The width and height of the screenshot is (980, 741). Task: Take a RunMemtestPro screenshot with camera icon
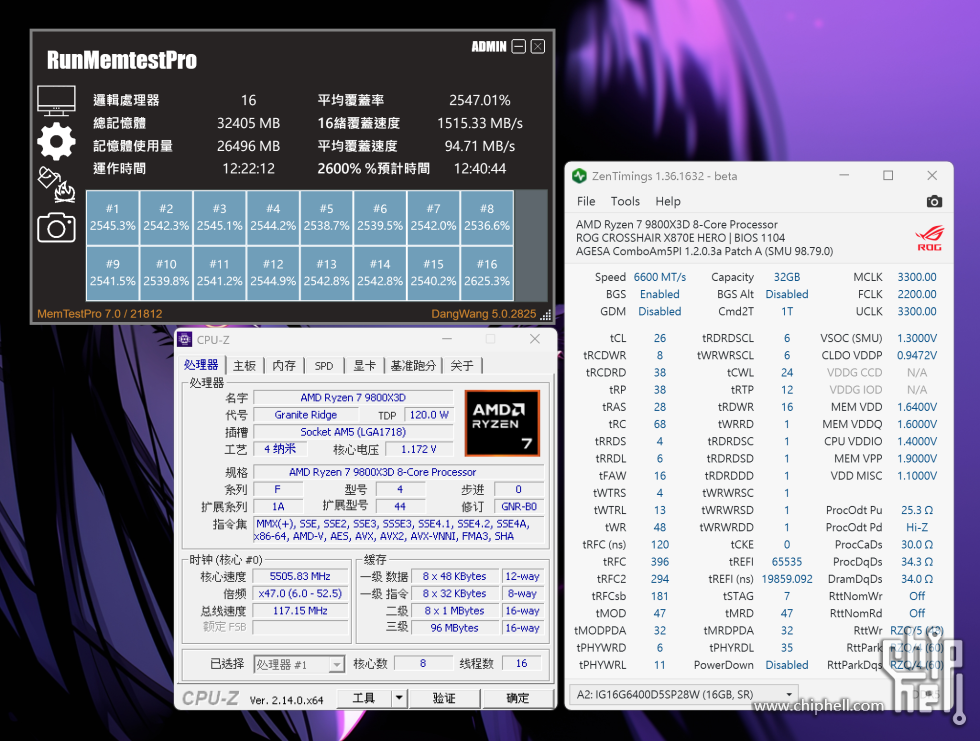[56, 227]
